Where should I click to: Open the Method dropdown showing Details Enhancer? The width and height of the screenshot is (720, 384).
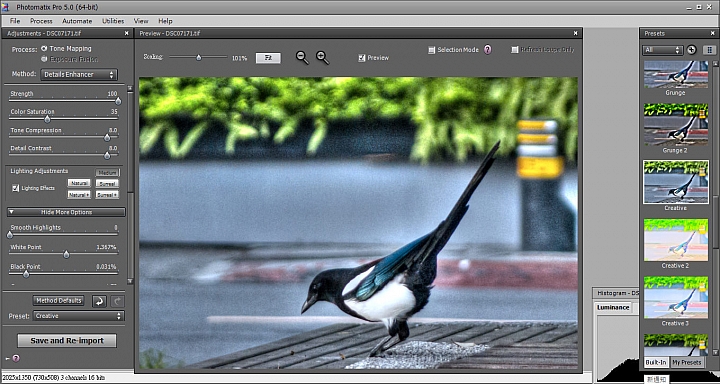79,74
